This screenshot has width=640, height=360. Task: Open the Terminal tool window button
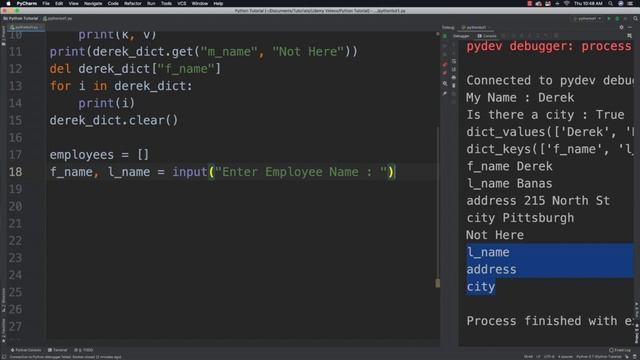(x=58, y=350)
